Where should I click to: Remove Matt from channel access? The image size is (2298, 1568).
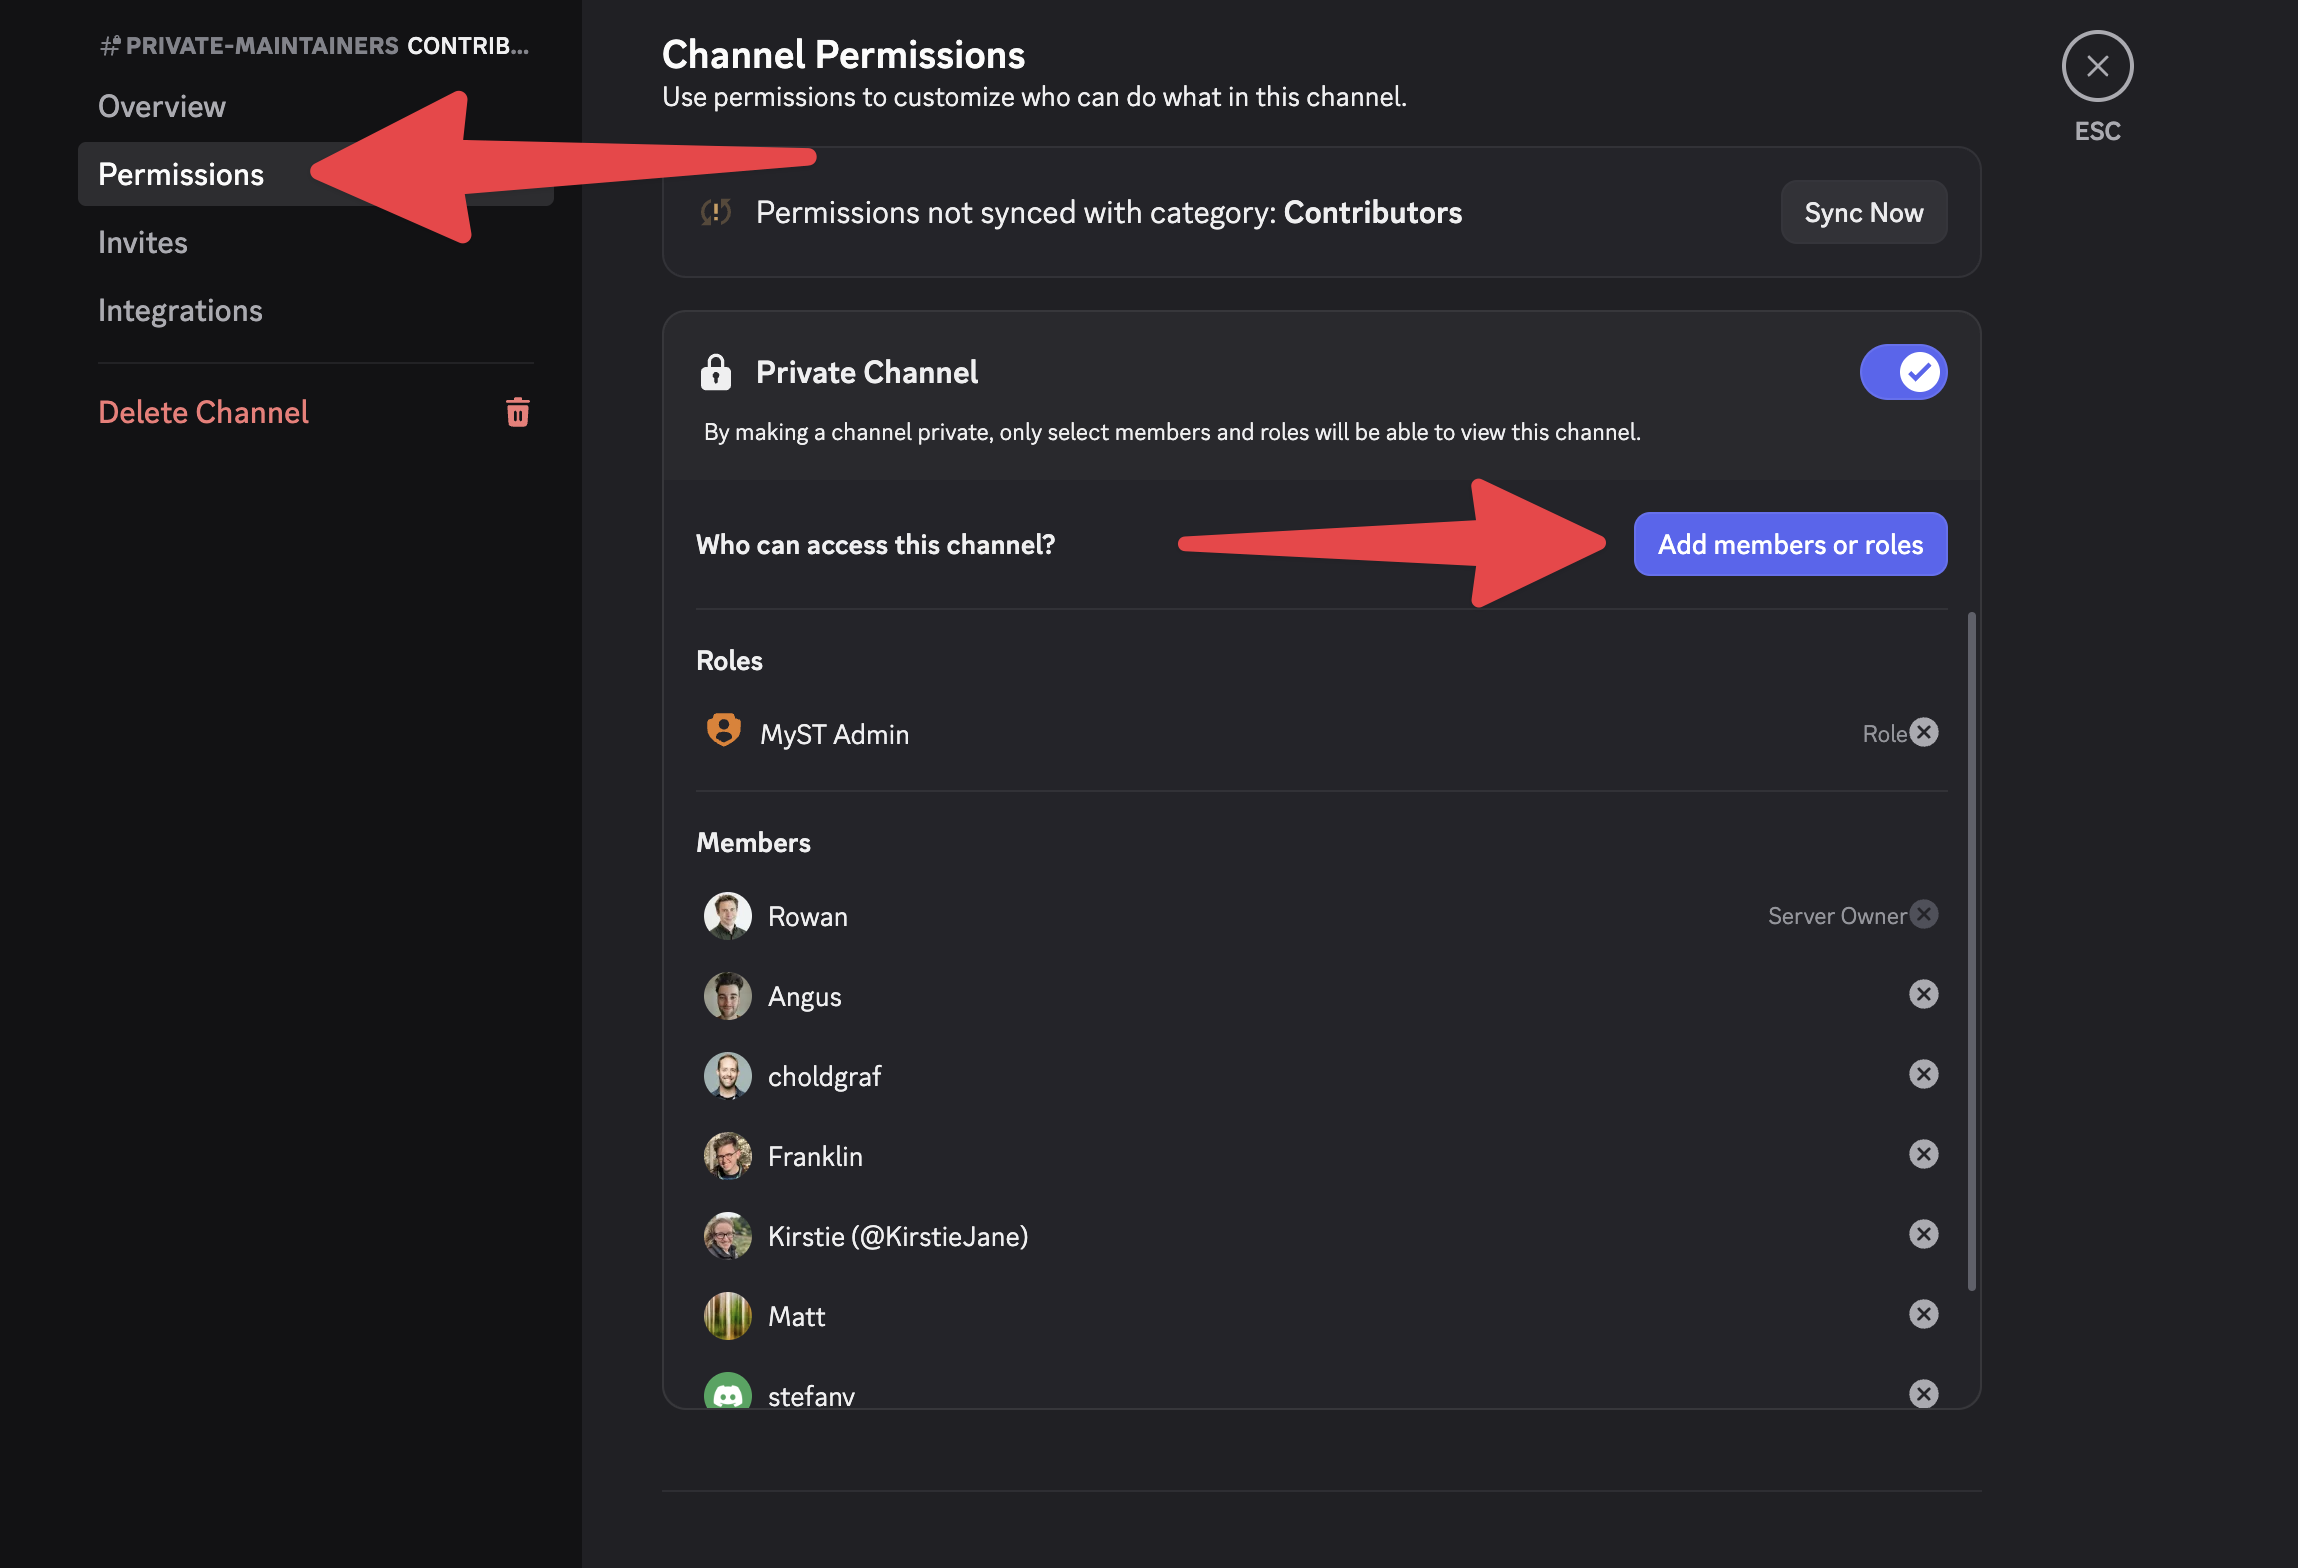1923,1314
